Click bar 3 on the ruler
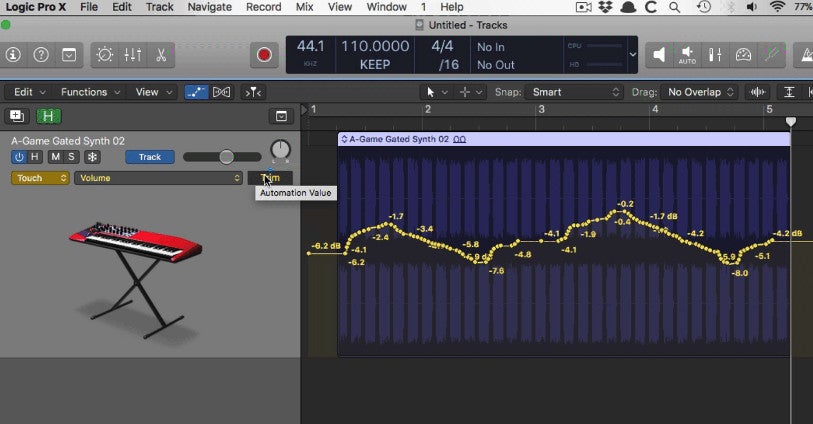This screenshot has height=424, width=813. 541,109
